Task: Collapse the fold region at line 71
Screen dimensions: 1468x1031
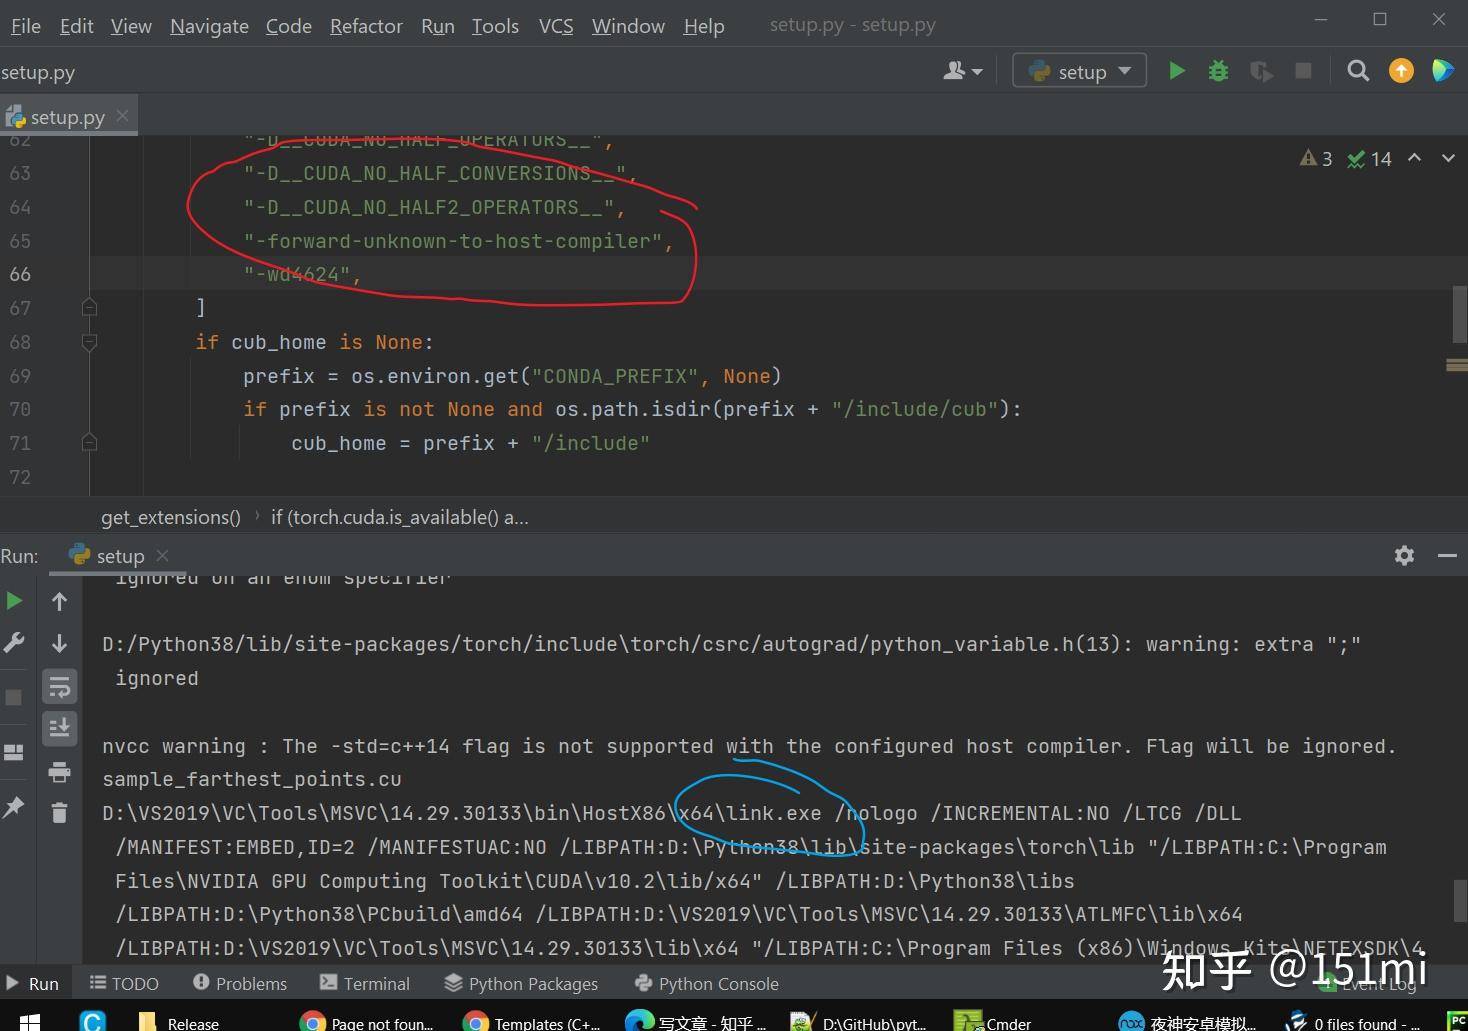Action: pos(88,443)
